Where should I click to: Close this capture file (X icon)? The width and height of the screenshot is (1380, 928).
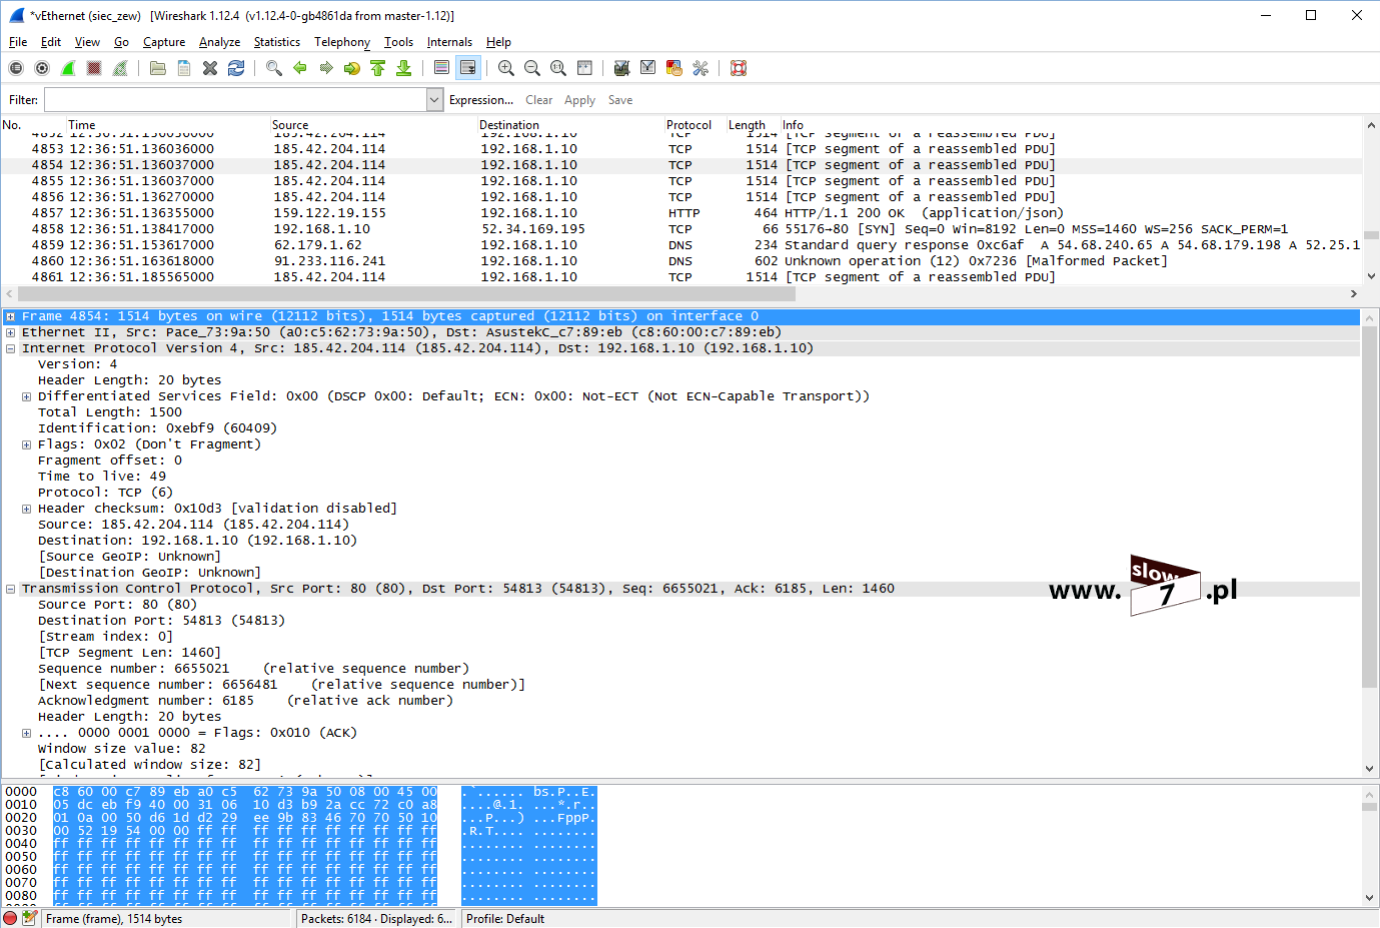click(x=210, y=68)
